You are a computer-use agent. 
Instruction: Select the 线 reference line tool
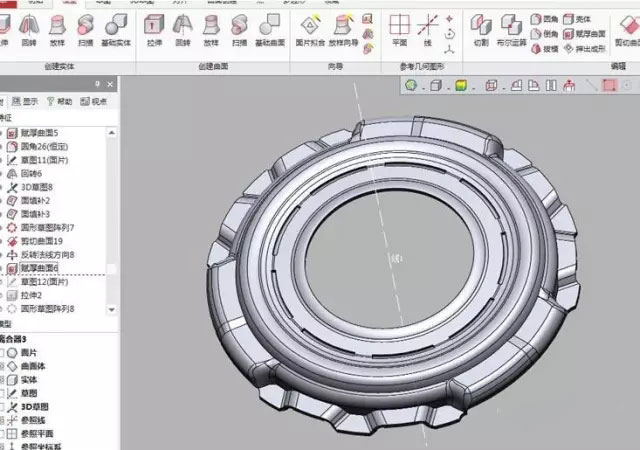pyautogui.click(x=428, y=28)
